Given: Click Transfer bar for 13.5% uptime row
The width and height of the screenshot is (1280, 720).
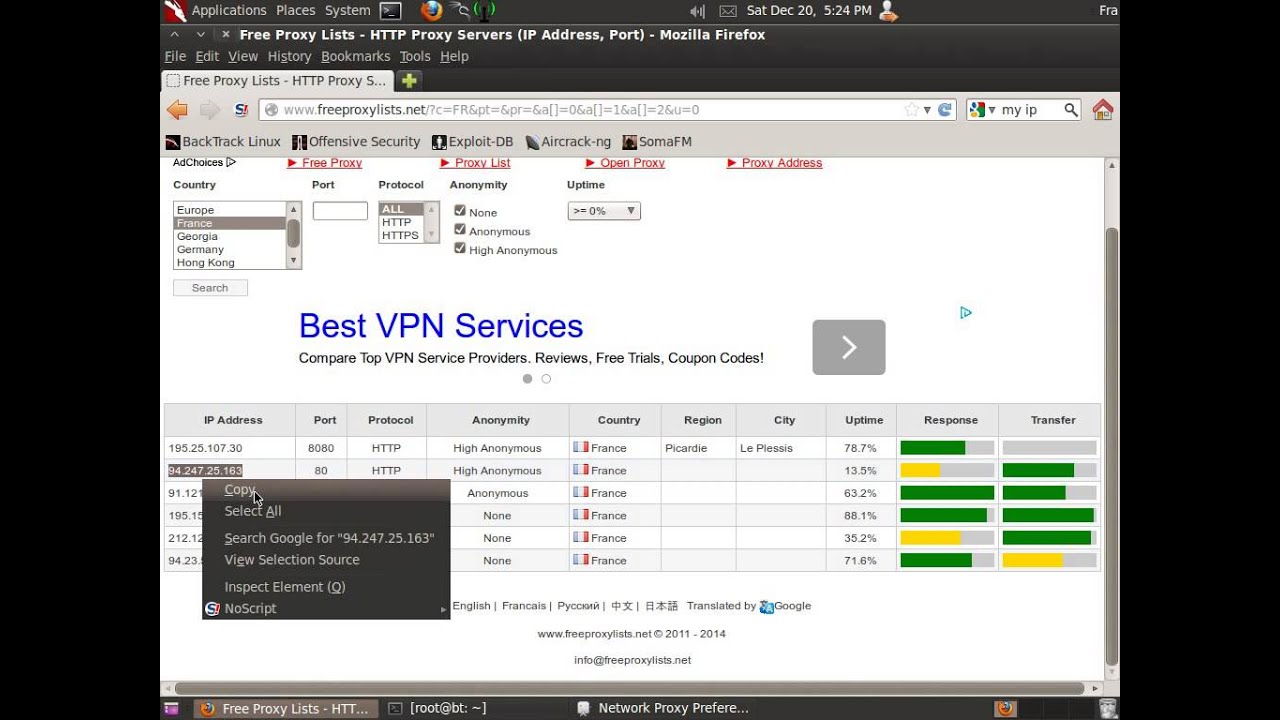Looking at the screenshot, I should click(1049, 470).
